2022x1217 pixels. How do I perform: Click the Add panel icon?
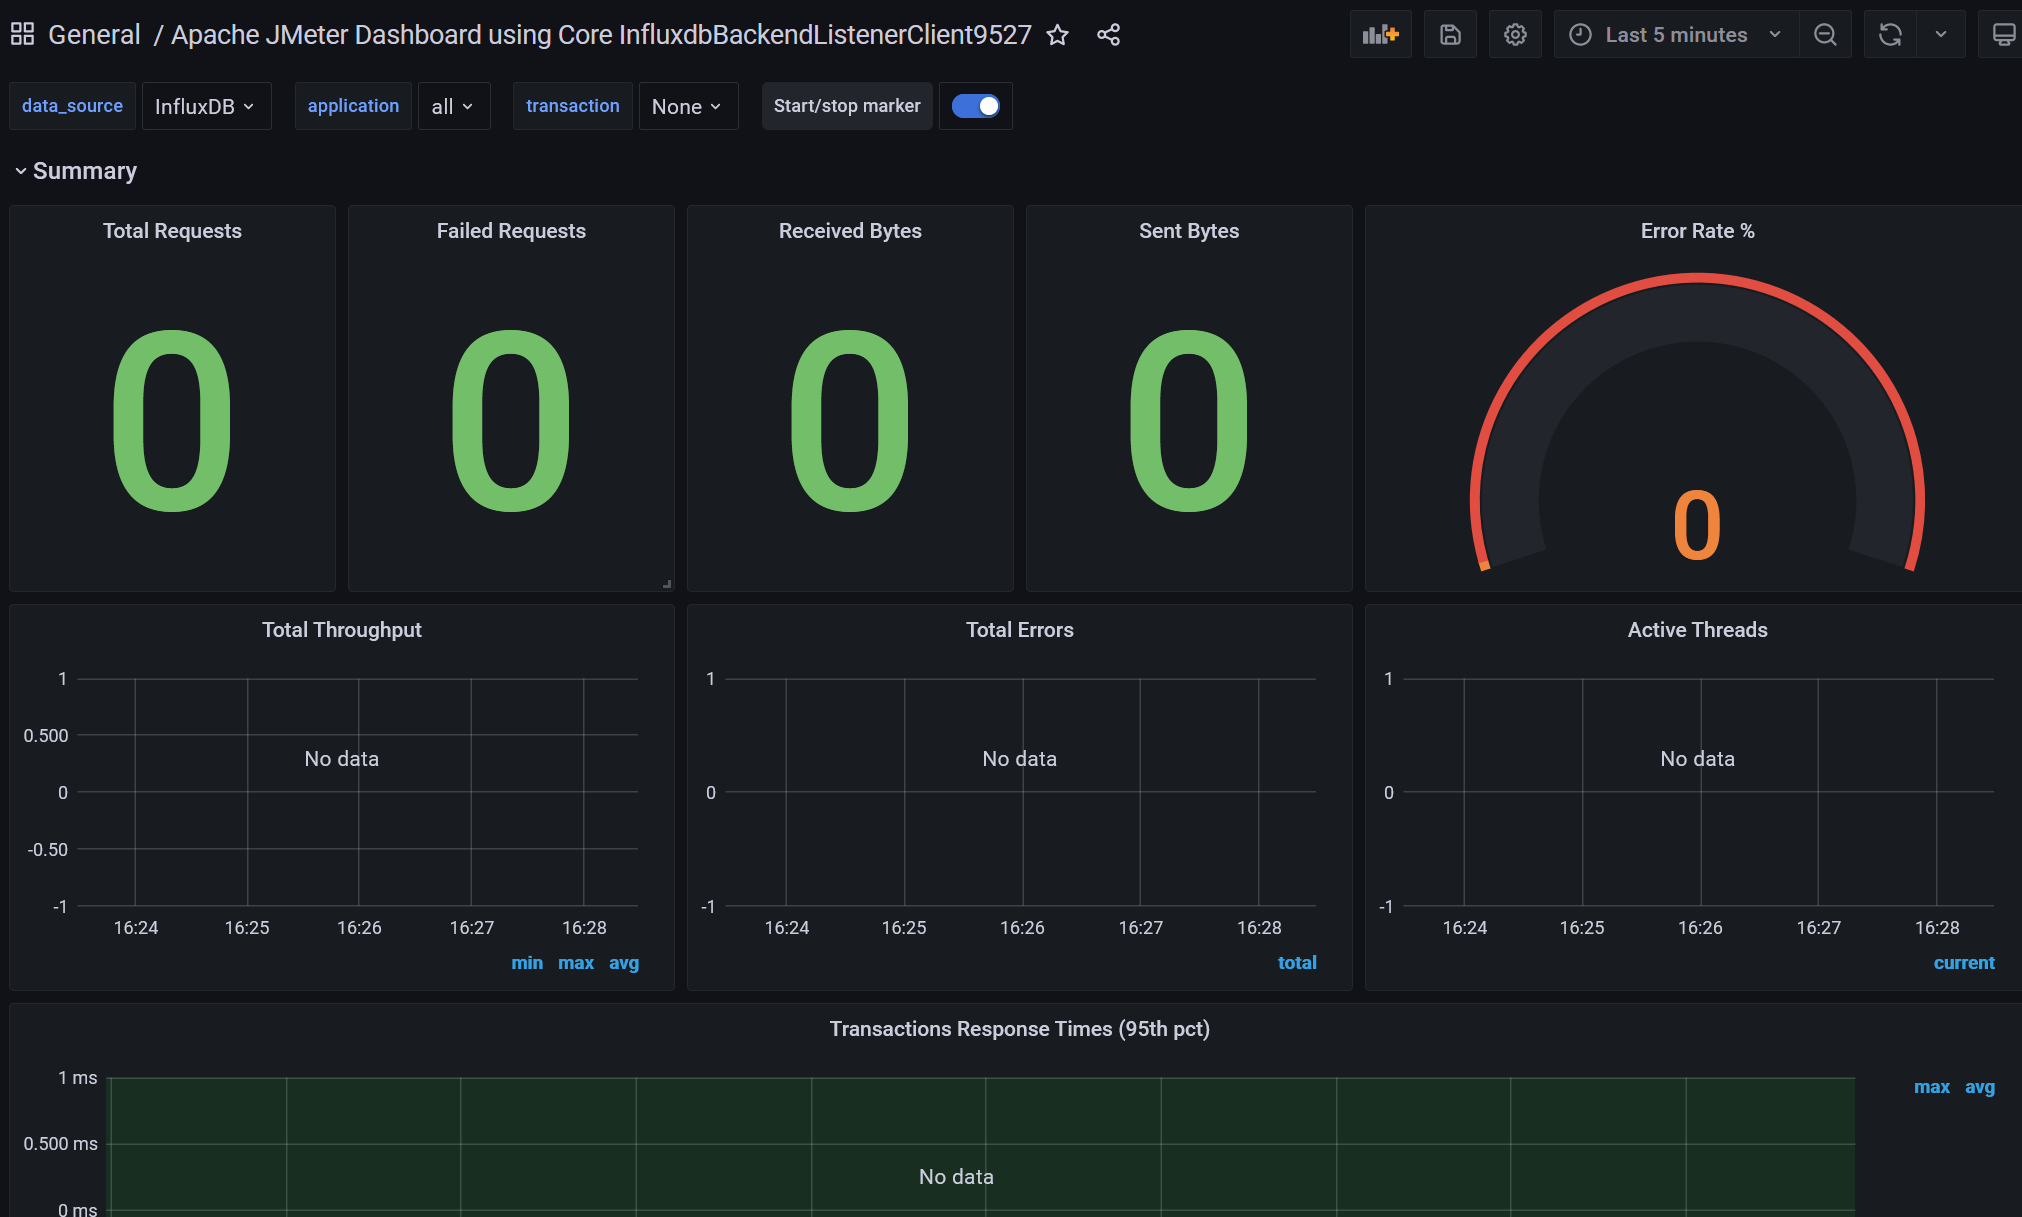[x=1380, y=35]
